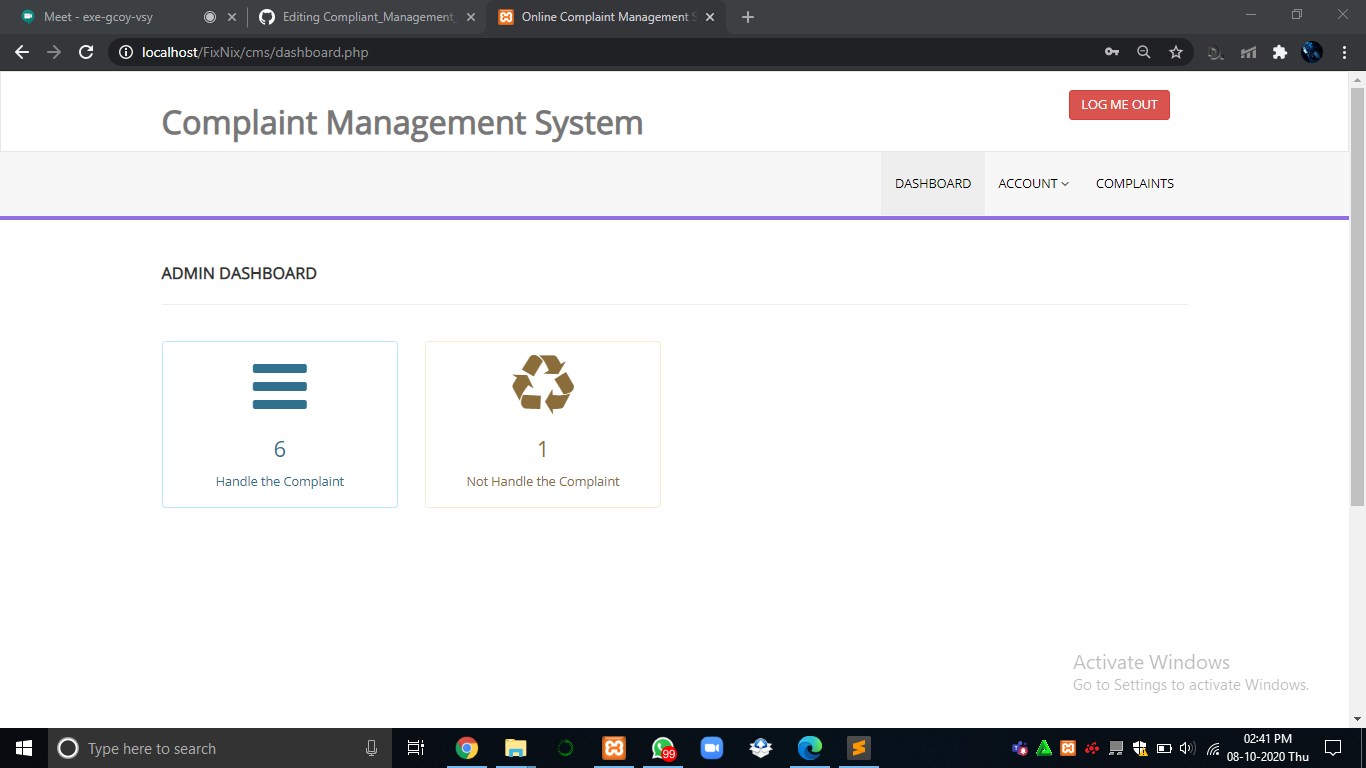
Task: Click the recycle icon above Not Handle the Complaint
Action: point(542,385)
